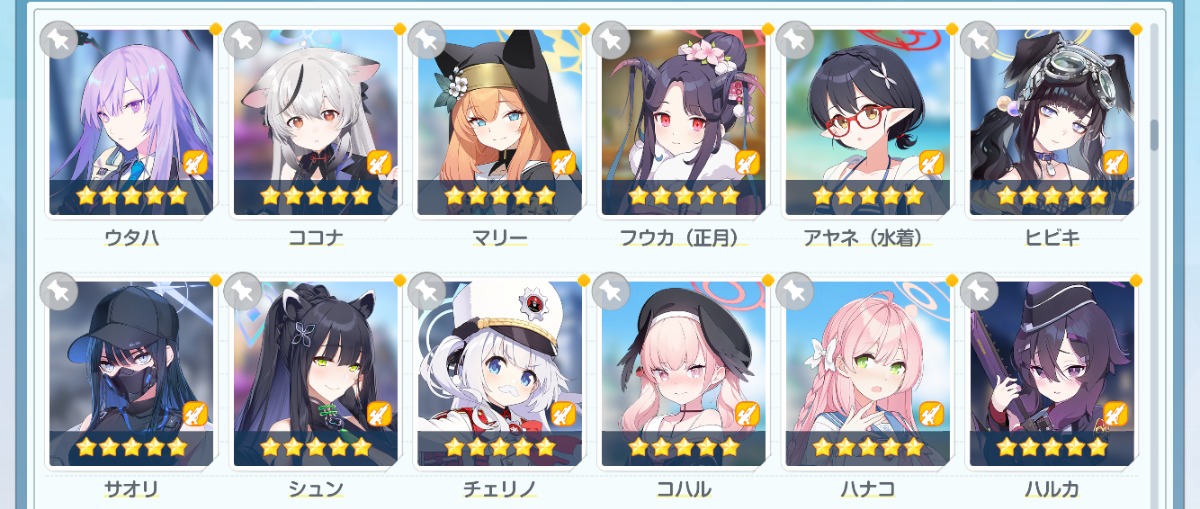Image resolution: width=1200 pixels, height=509 pixels.
Task: Click the orange weapon badge on シュン's card
Action: (379, 414)
